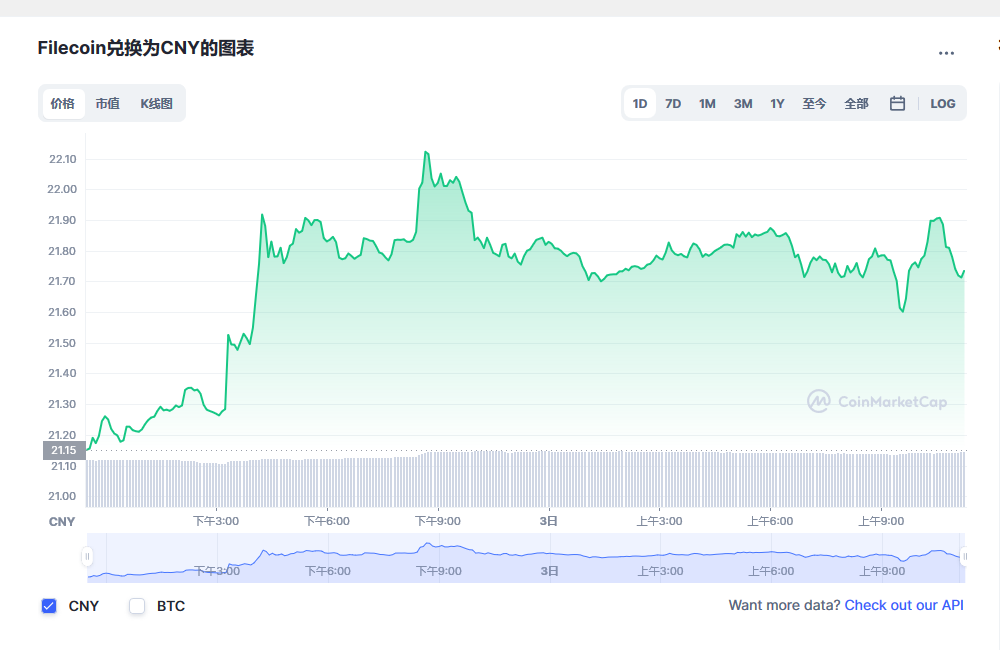Grab the left range selector handle
Screen dimensions: 1000x650
[x=87, y=557]
